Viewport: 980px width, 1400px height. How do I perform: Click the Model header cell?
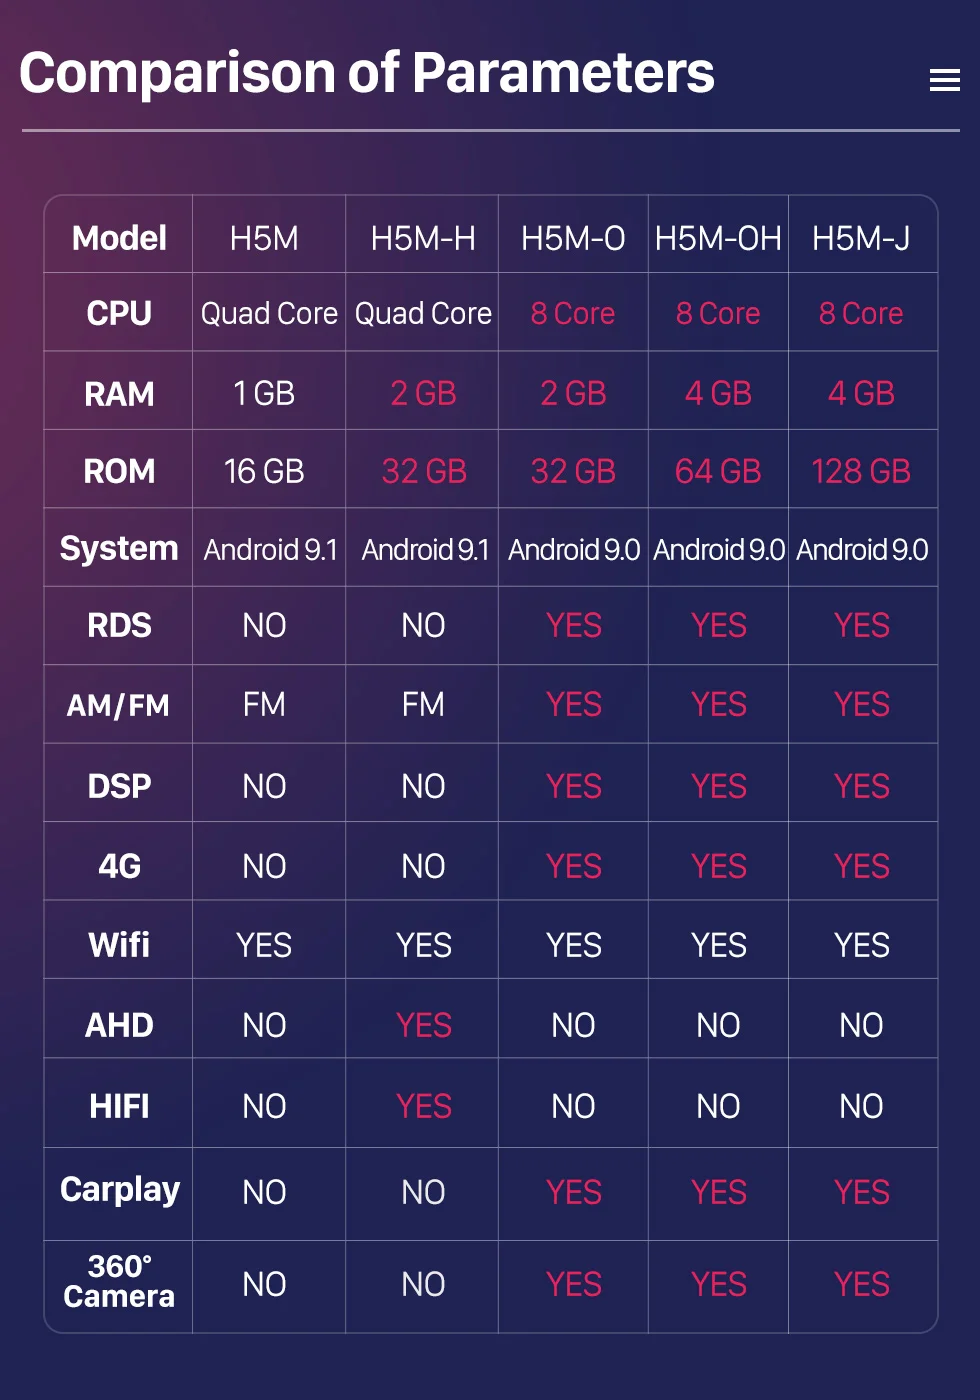tap(119, 239)
